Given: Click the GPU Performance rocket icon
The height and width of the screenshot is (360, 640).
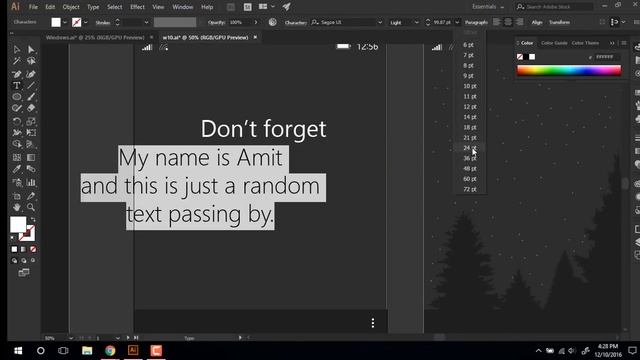Looking at the screenshot, I should click(287, 7).
